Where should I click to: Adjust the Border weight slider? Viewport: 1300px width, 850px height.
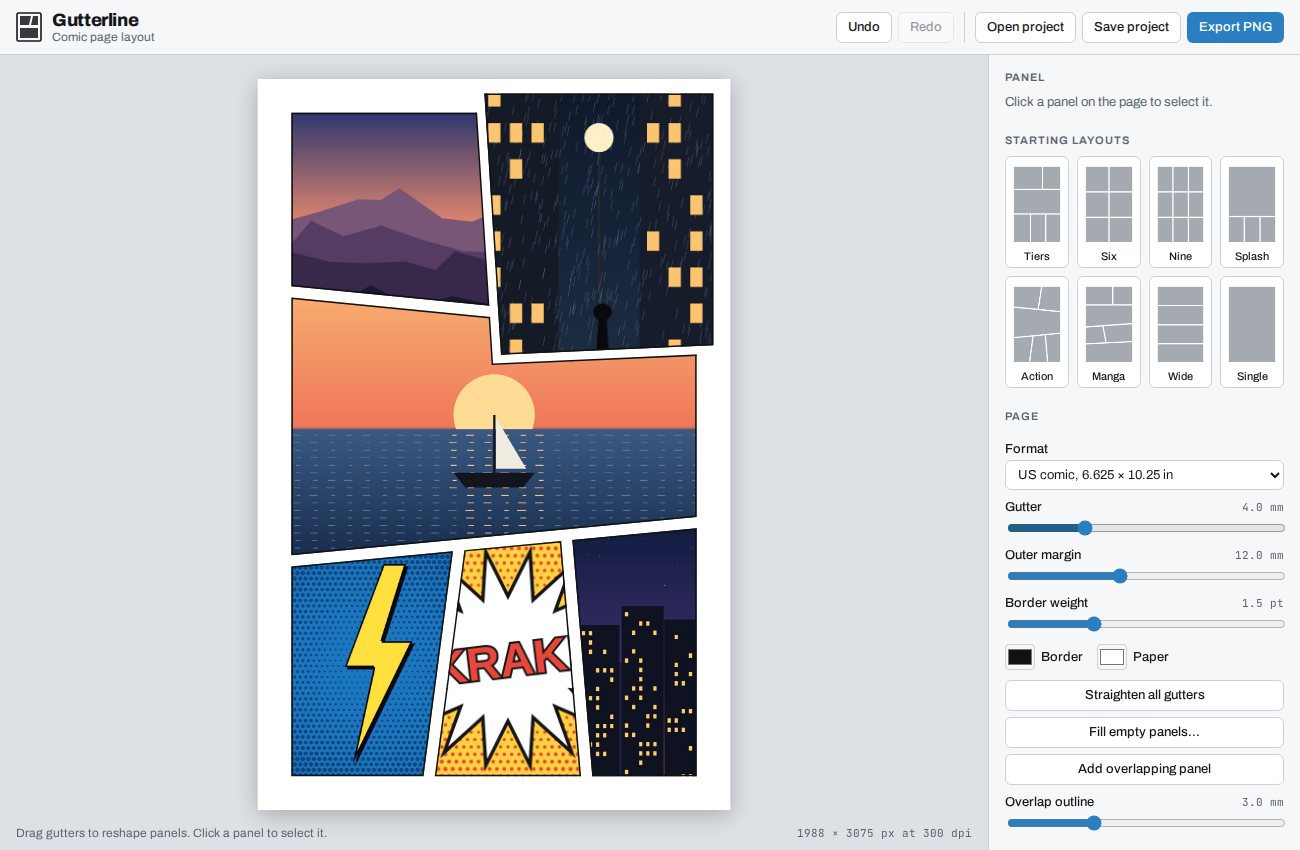(x=1145, y=624)
